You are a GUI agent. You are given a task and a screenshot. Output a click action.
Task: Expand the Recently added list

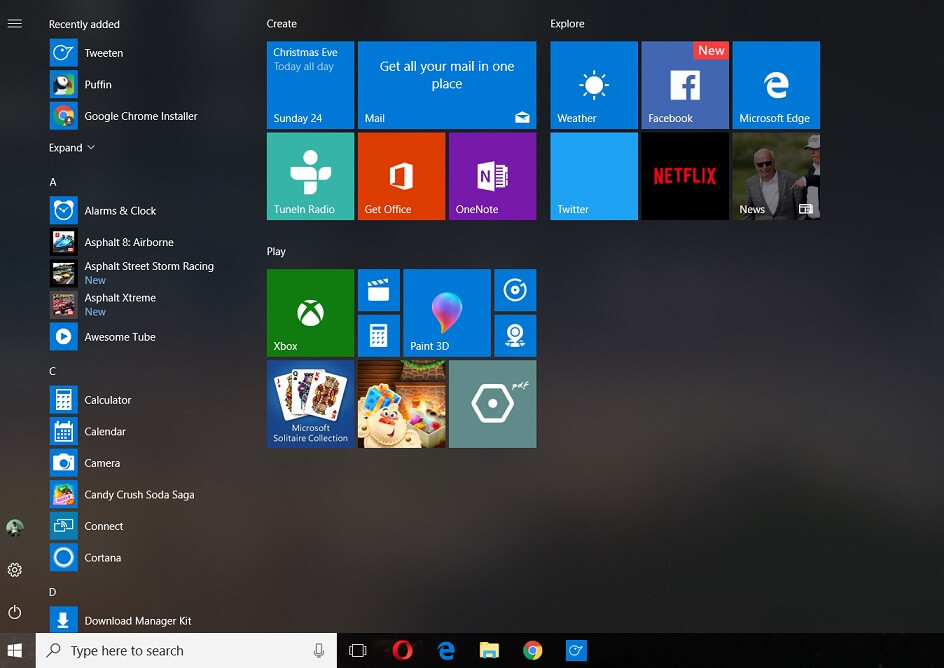[72, 147]
